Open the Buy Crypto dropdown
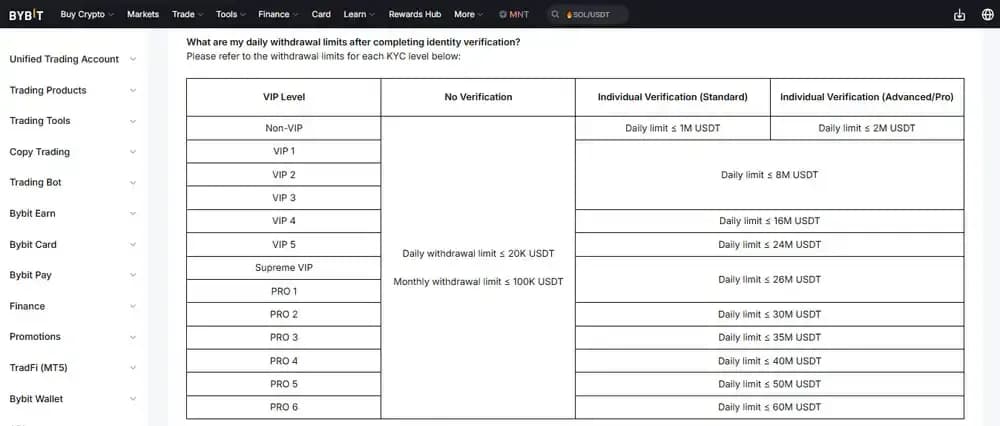The width and height of the screenshot is (1000, 426). click(x=87, y=14)
